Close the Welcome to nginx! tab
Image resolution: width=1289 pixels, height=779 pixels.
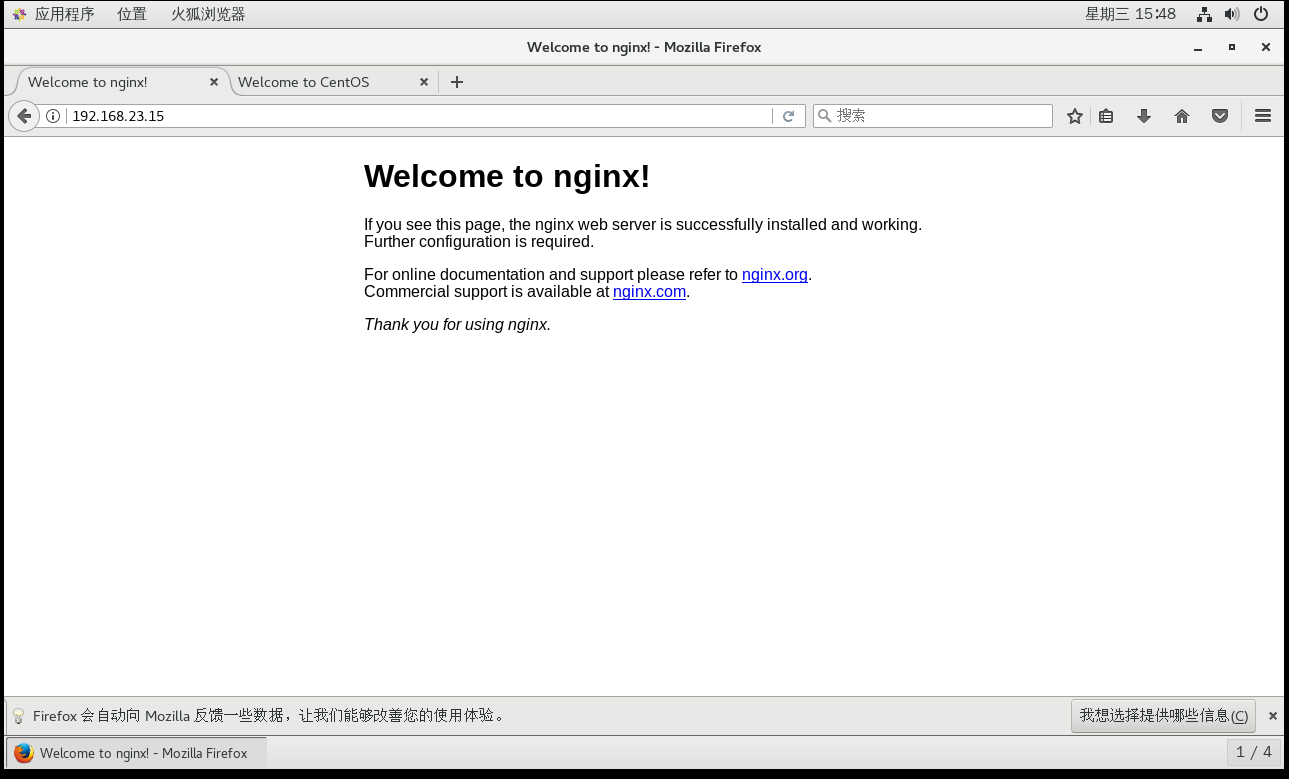pyautogui.click(x=214, y=82)
